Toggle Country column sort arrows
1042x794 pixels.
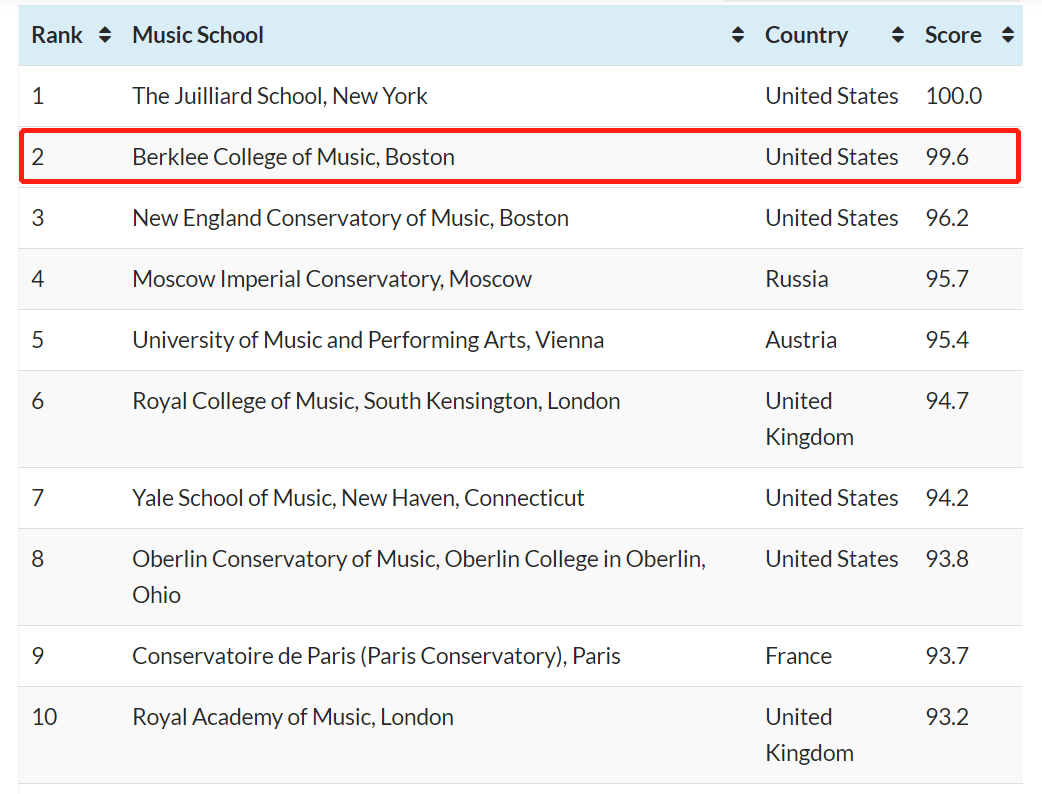pyautogui.click(x=898, y=35)
